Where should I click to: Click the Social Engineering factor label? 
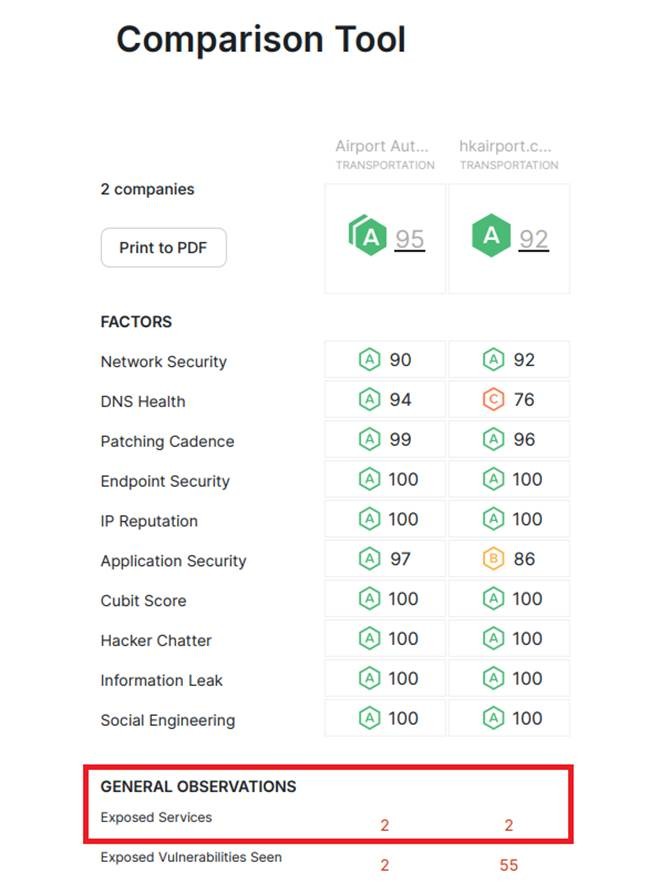click(x=168, y=721)
